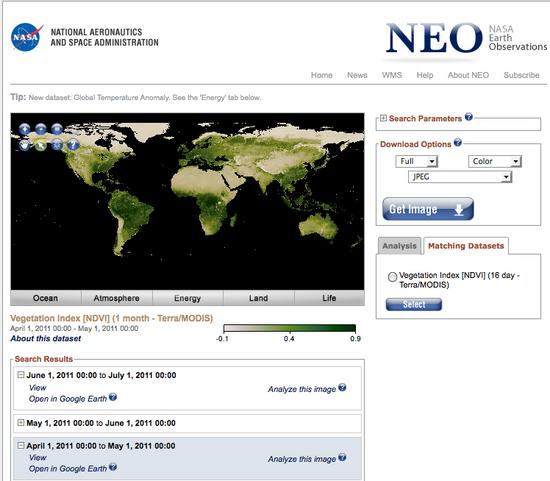
Task: Open help icon beside June Analyze this image
Action: [x=342, y=387]
